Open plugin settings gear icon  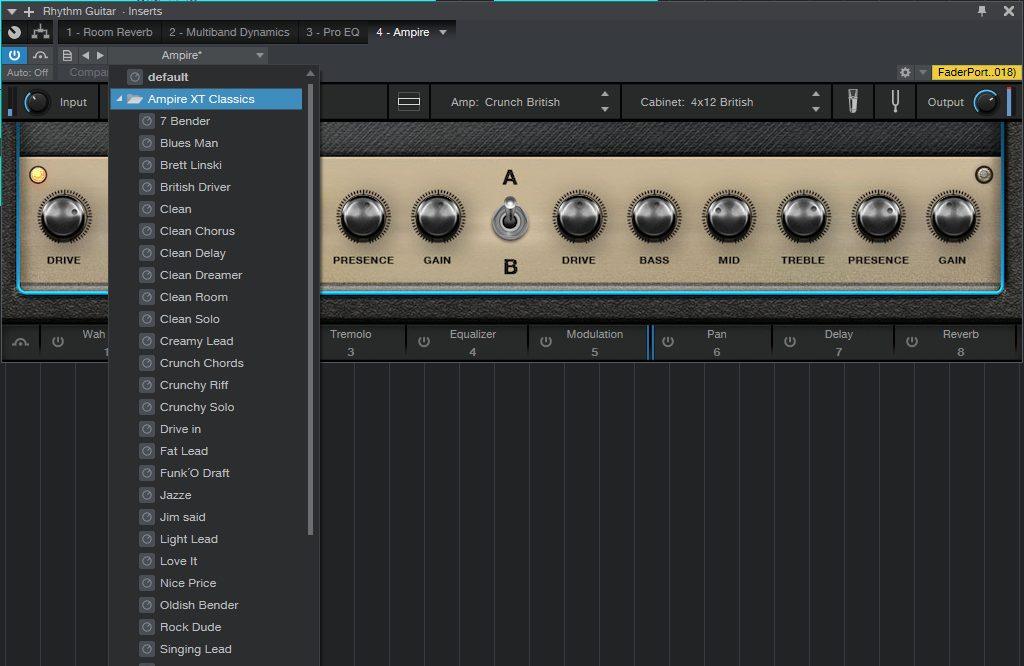coord(904,72)
